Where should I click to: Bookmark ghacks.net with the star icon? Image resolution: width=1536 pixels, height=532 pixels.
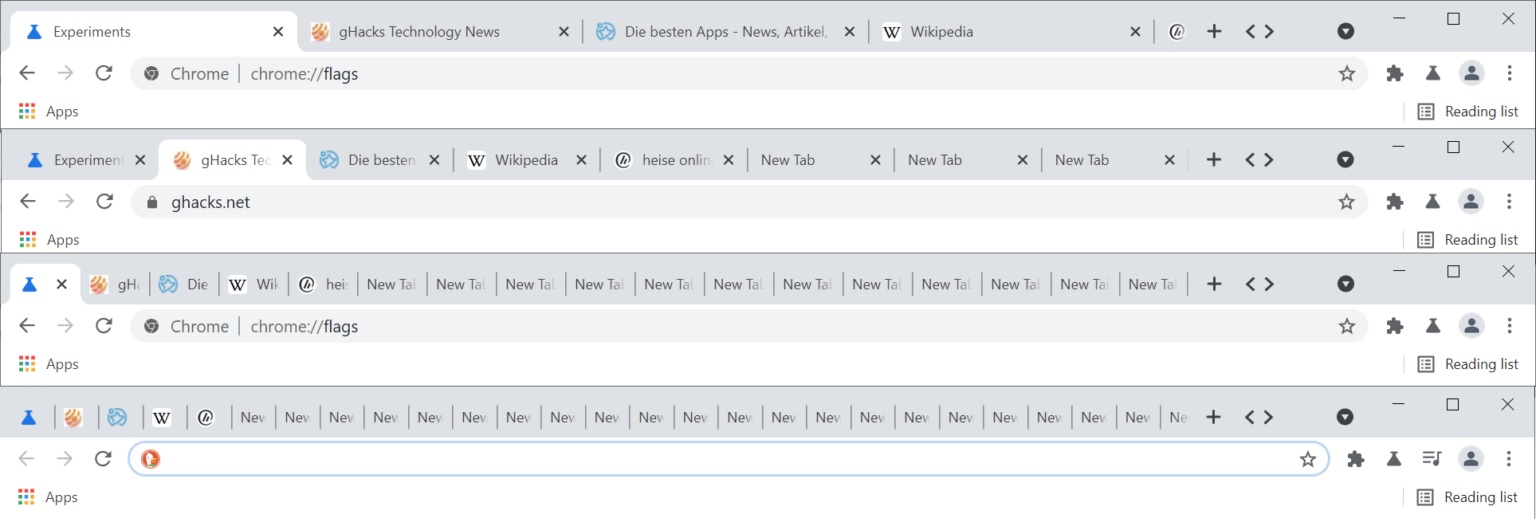pyautogui.click(x=1347, y=202)
